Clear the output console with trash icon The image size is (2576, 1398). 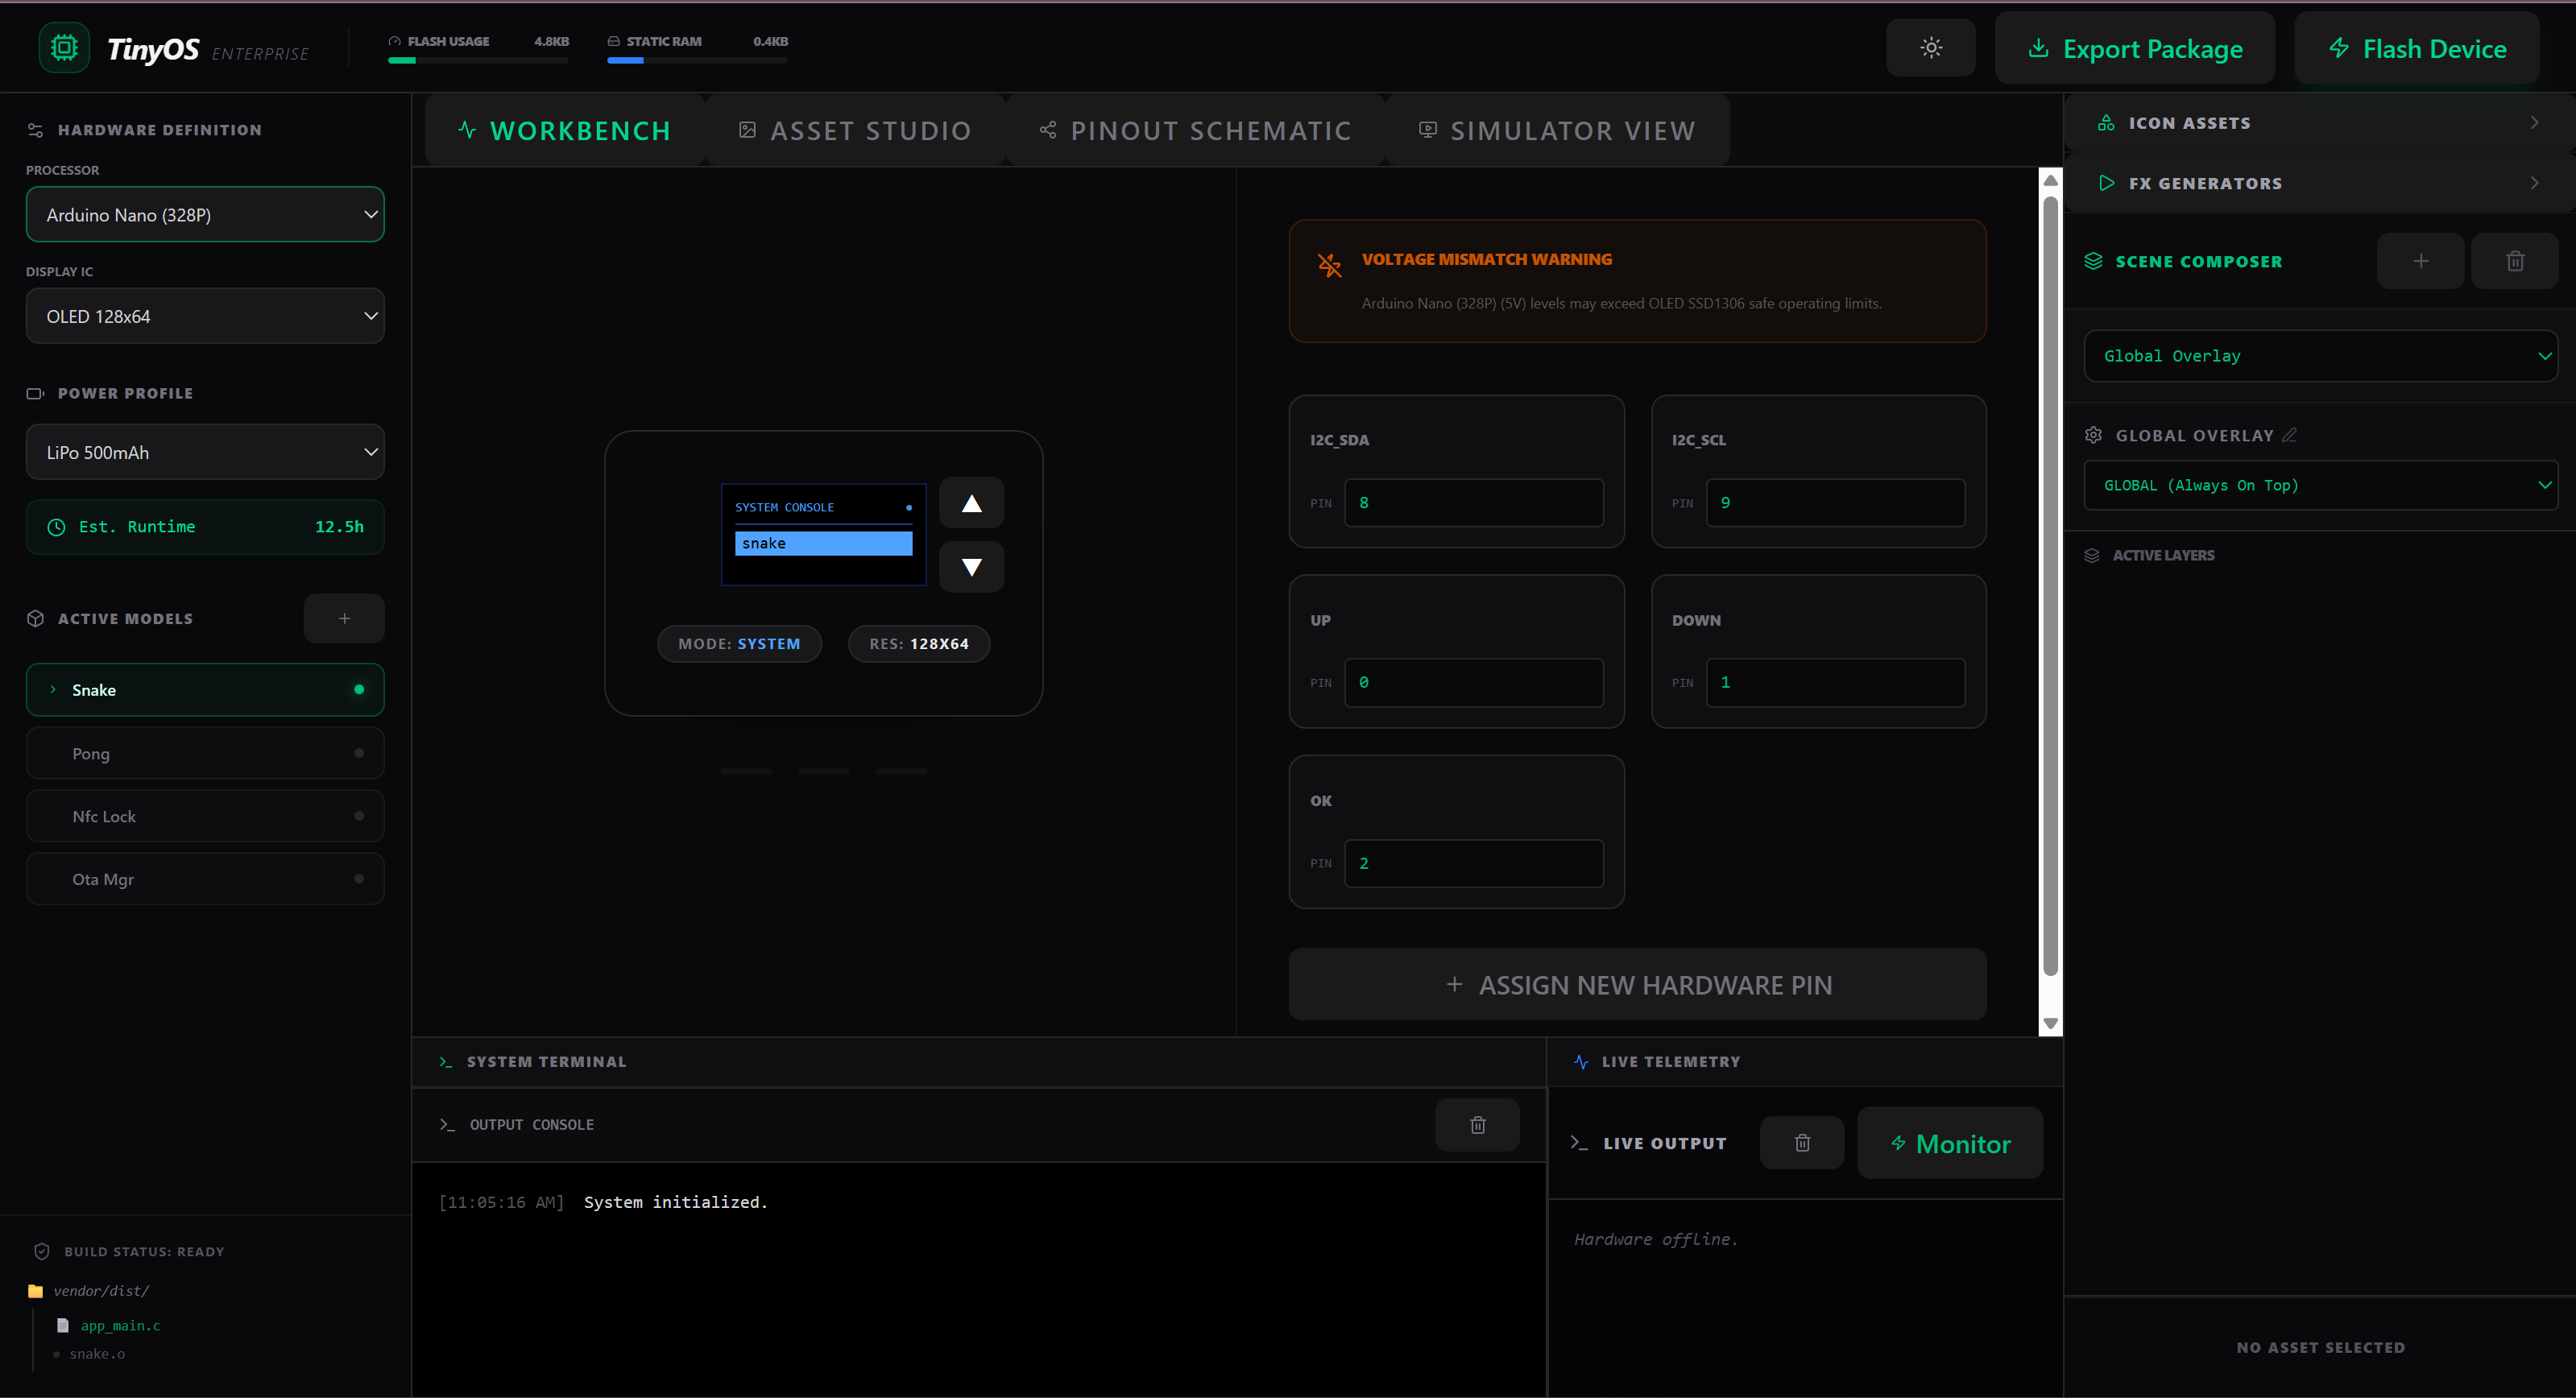point(1477,1124)
